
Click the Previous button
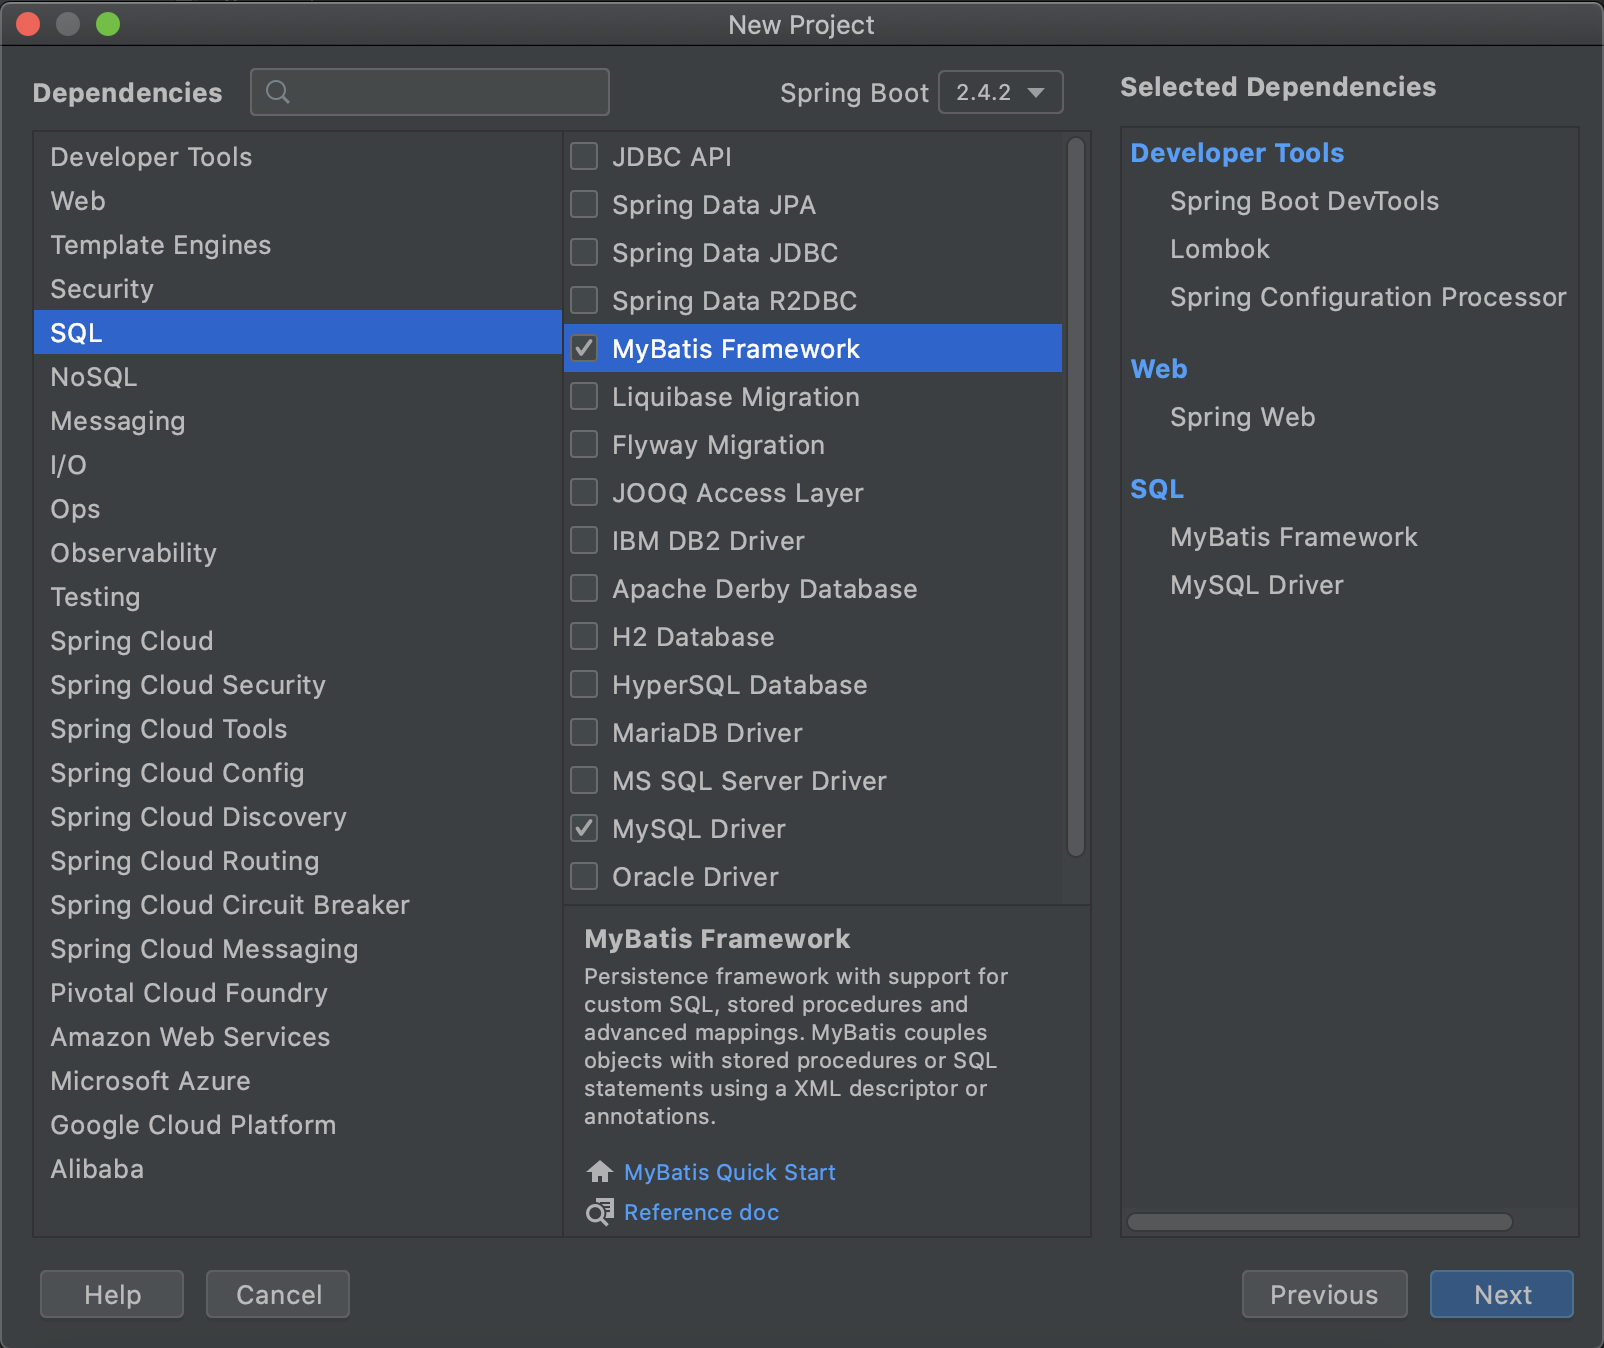1324,1294
